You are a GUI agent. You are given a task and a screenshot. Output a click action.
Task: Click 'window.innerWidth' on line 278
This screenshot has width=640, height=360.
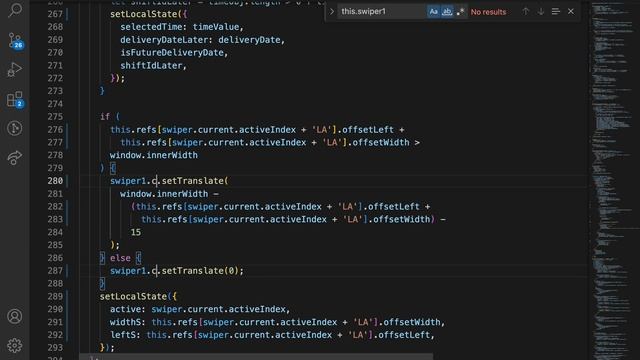(153, 155)
